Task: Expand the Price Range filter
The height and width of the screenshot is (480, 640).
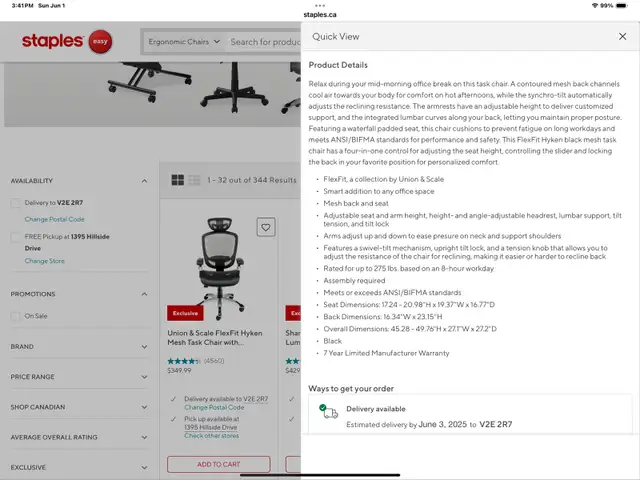Action: pyautogui.click(x=79, y=377)
